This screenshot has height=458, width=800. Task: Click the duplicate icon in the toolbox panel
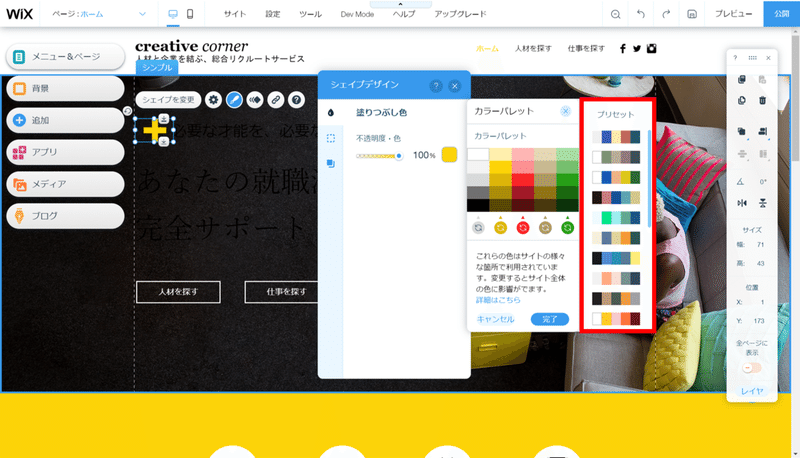[742, 100]
